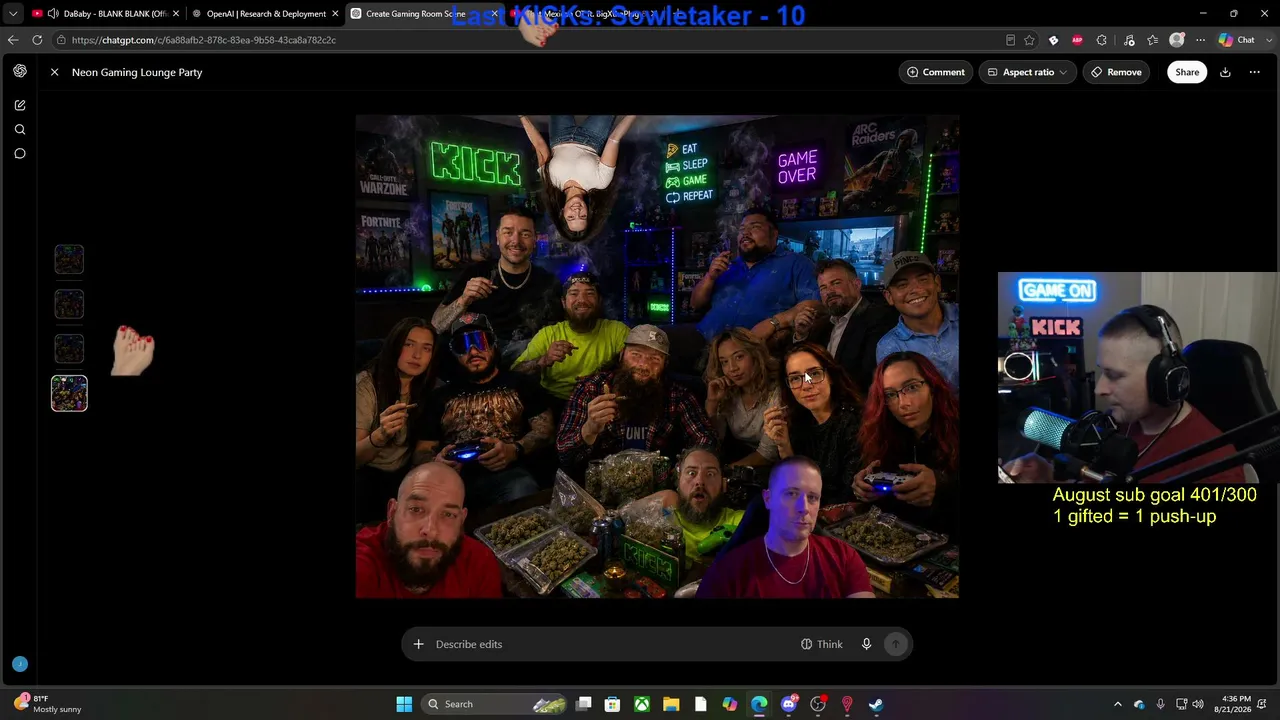Select the third image version thumbnail
The height and width of the screenshot is (720, 1280).
click(x=69, y=348)
